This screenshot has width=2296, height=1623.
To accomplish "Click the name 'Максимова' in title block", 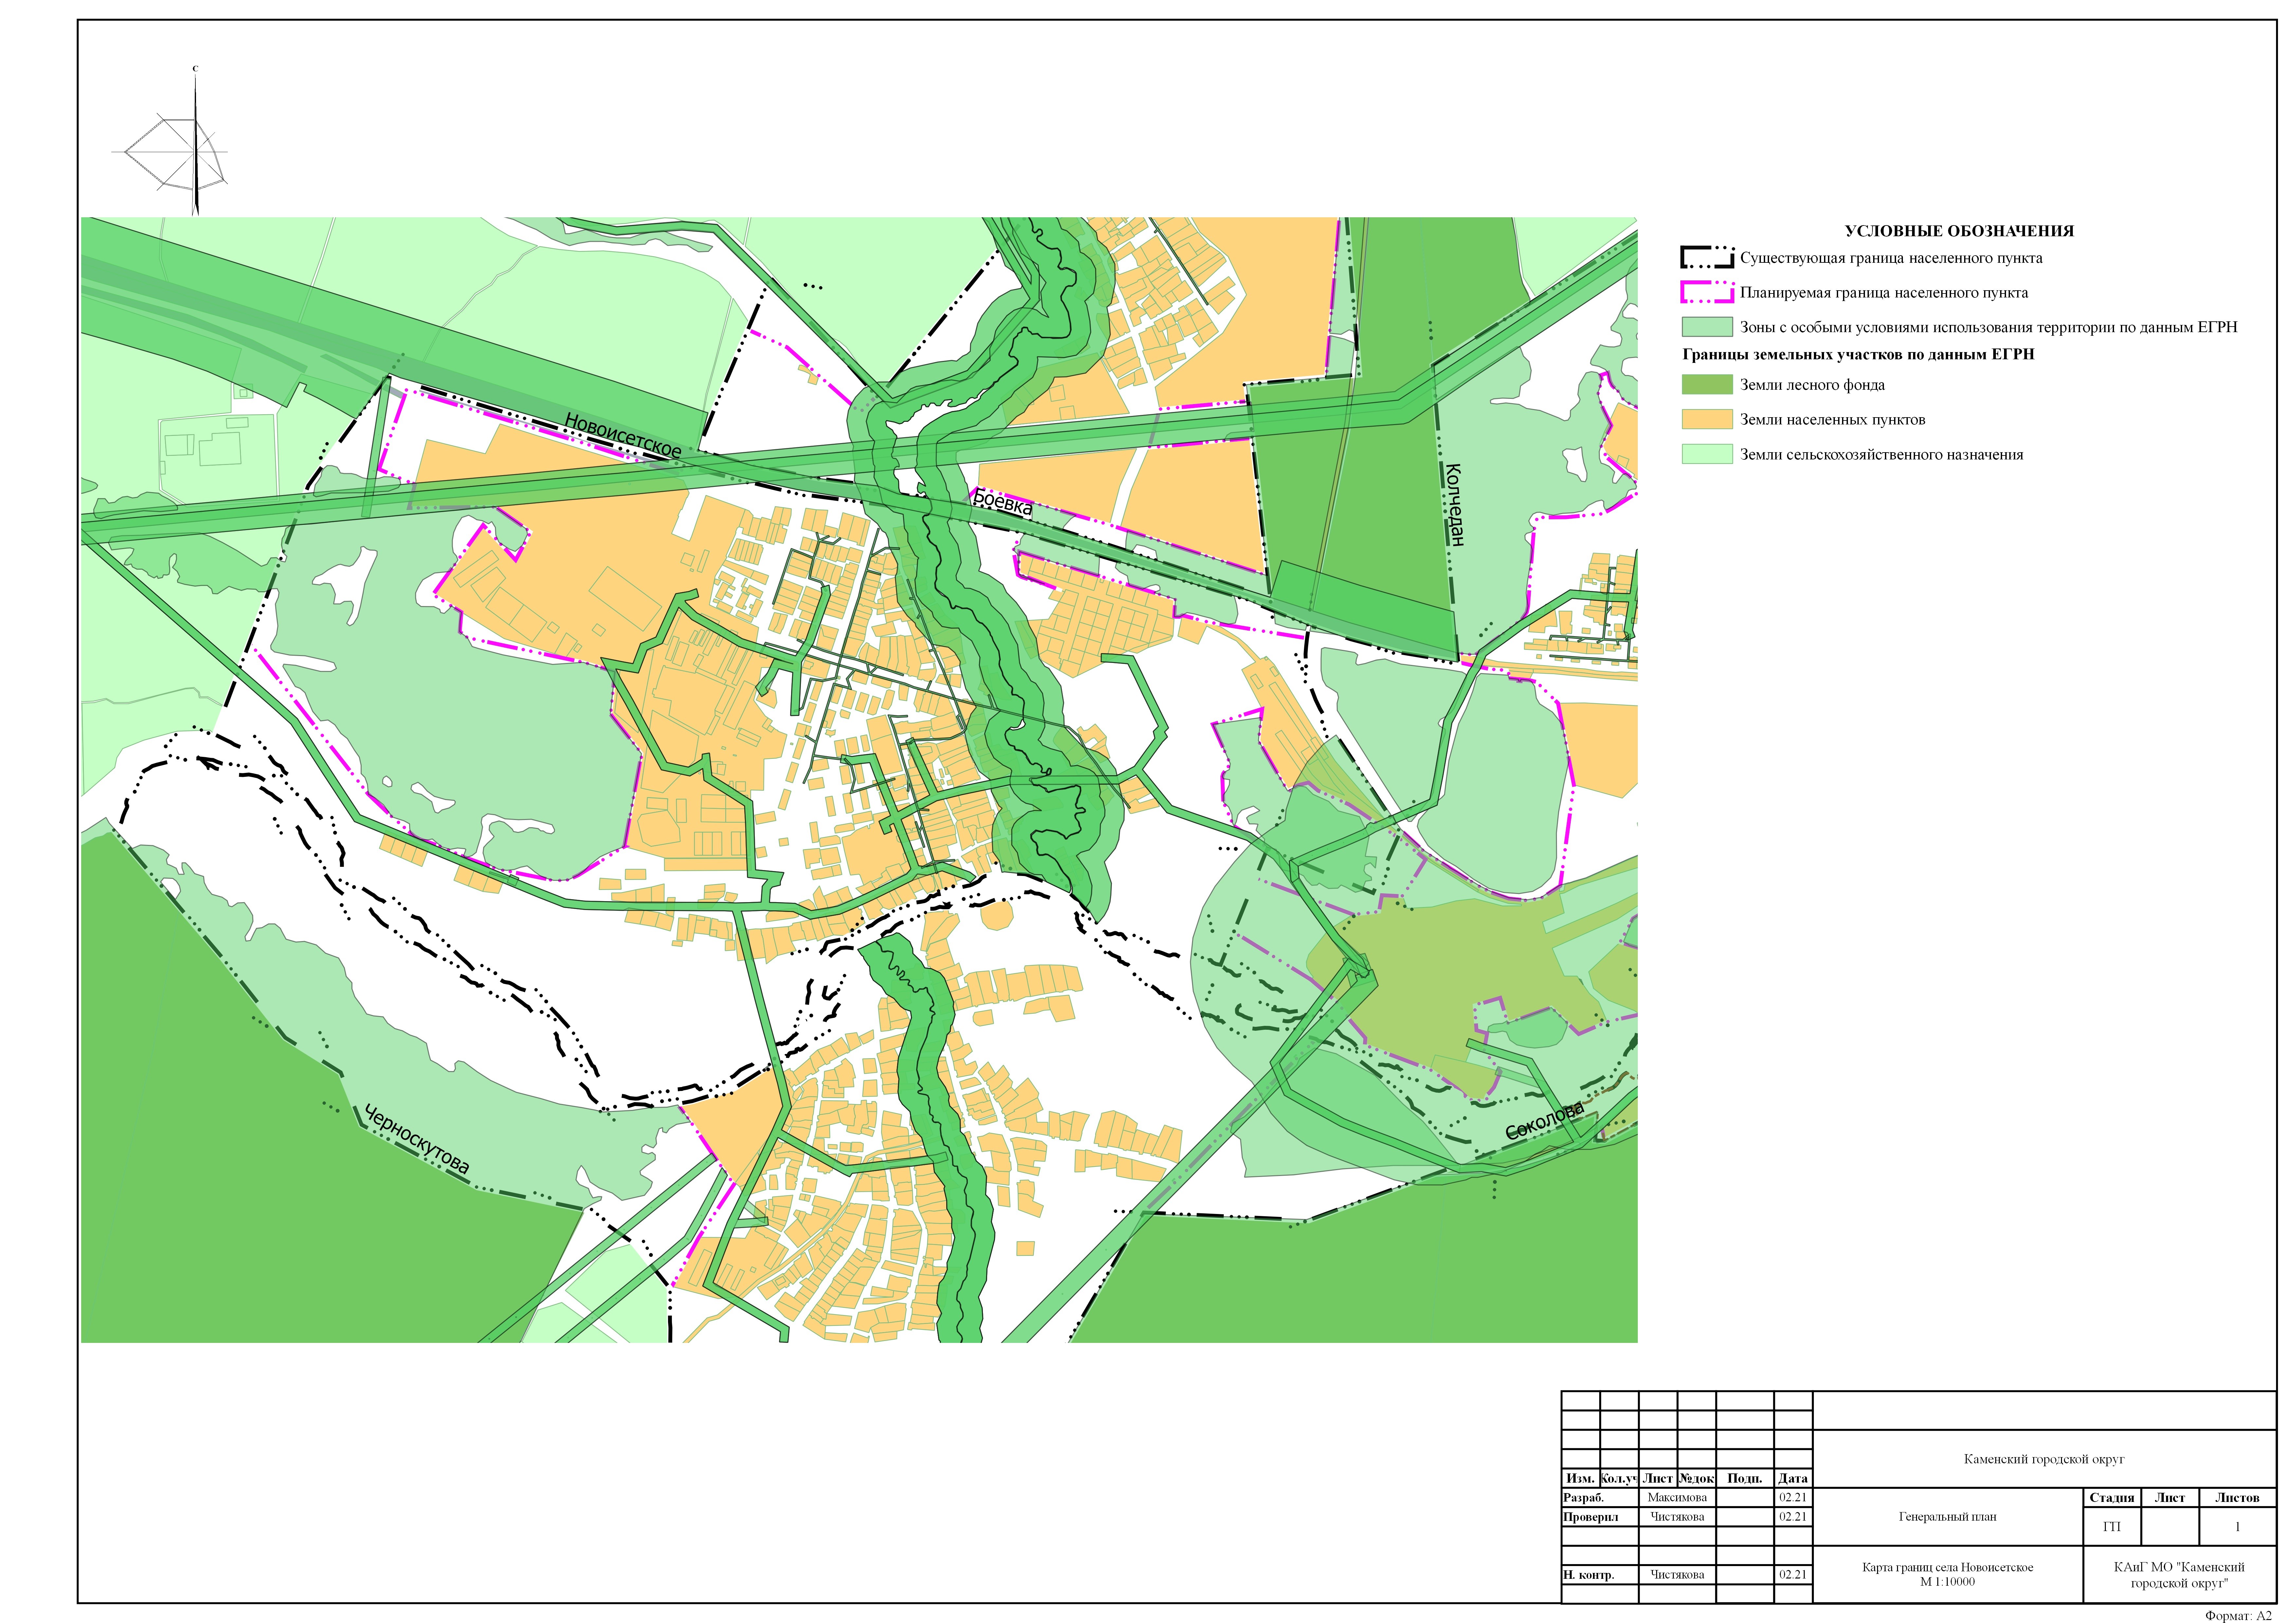I will (x=1677, y=1498).
